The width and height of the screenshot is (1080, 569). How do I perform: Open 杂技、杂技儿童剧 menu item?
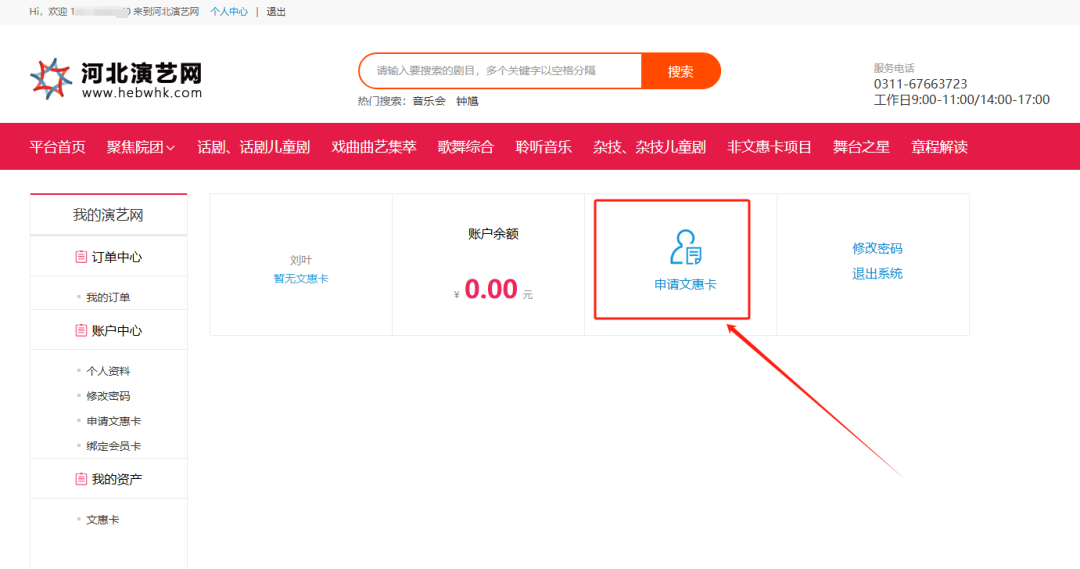[x=650, y=147]
